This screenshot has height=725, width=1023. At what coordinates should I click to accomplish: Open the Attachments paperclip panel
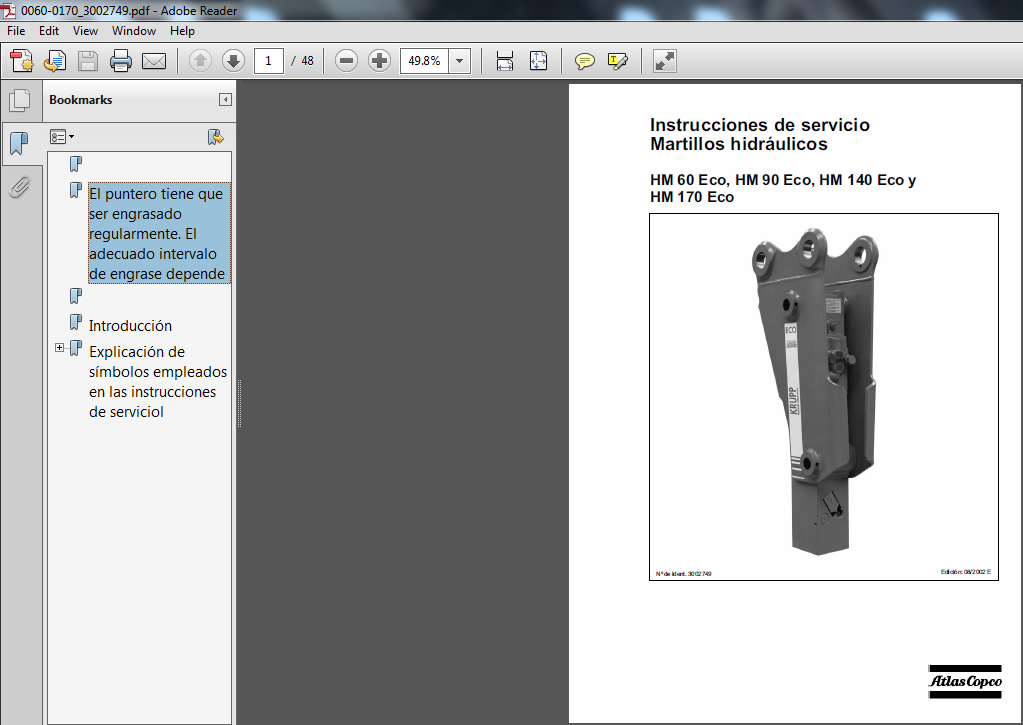coord(19,187)
